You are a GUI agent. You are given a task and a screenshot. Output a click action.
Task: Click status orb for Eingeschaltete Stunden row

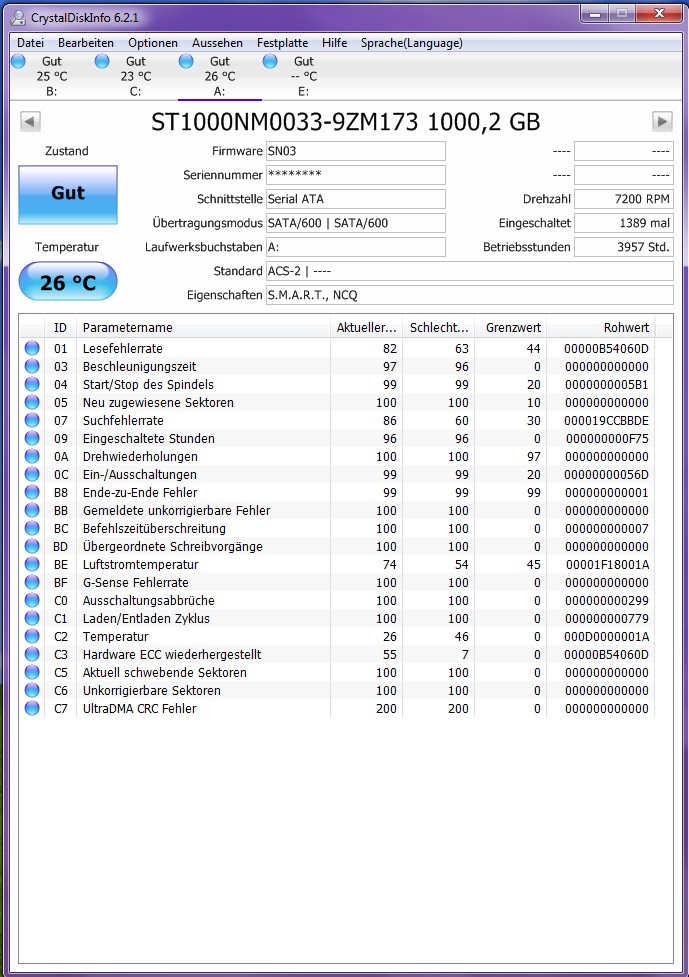point(32,439)
